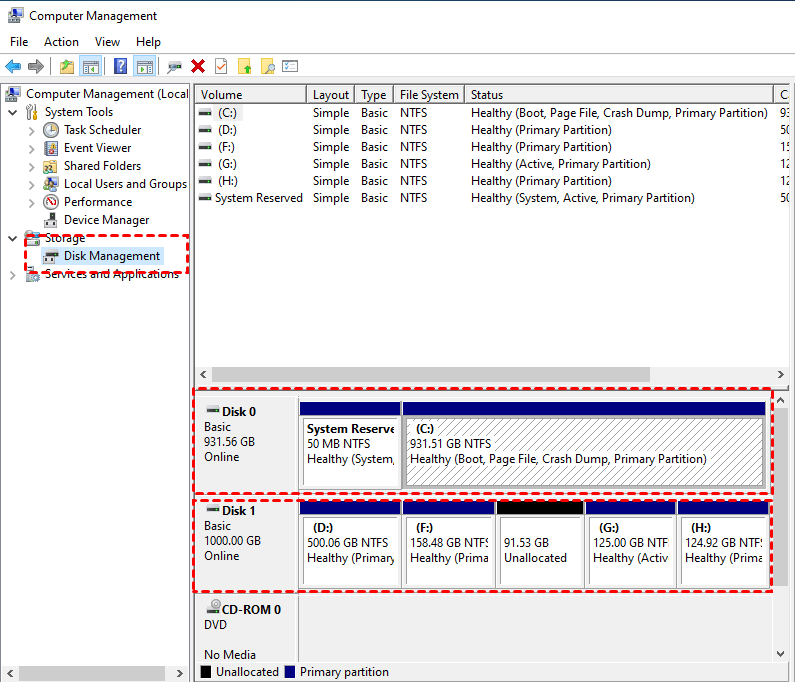Click the Performance icon in tree

tap(51, 202)
